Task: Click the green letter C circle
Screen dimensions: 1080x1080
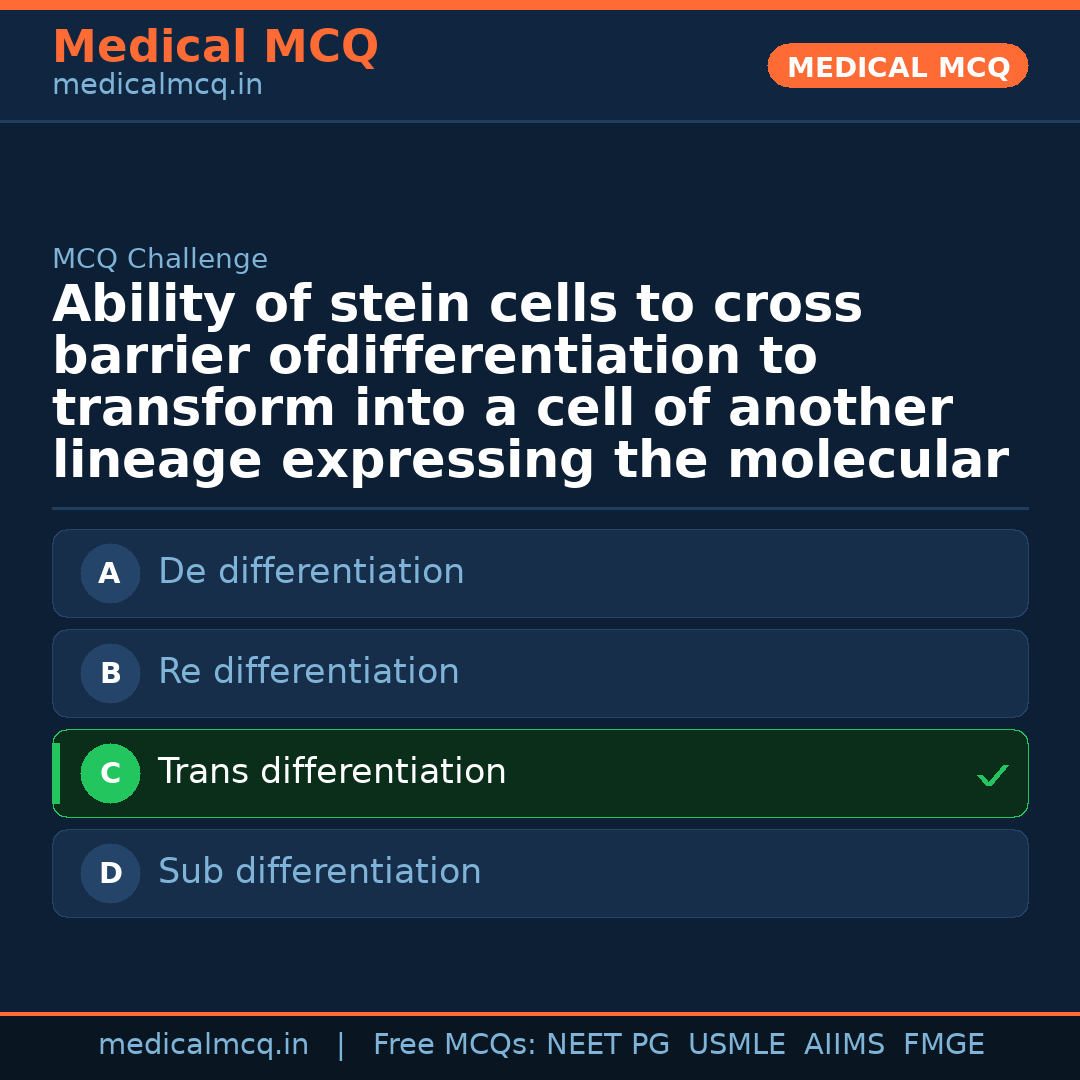Action: coord(110,773)
